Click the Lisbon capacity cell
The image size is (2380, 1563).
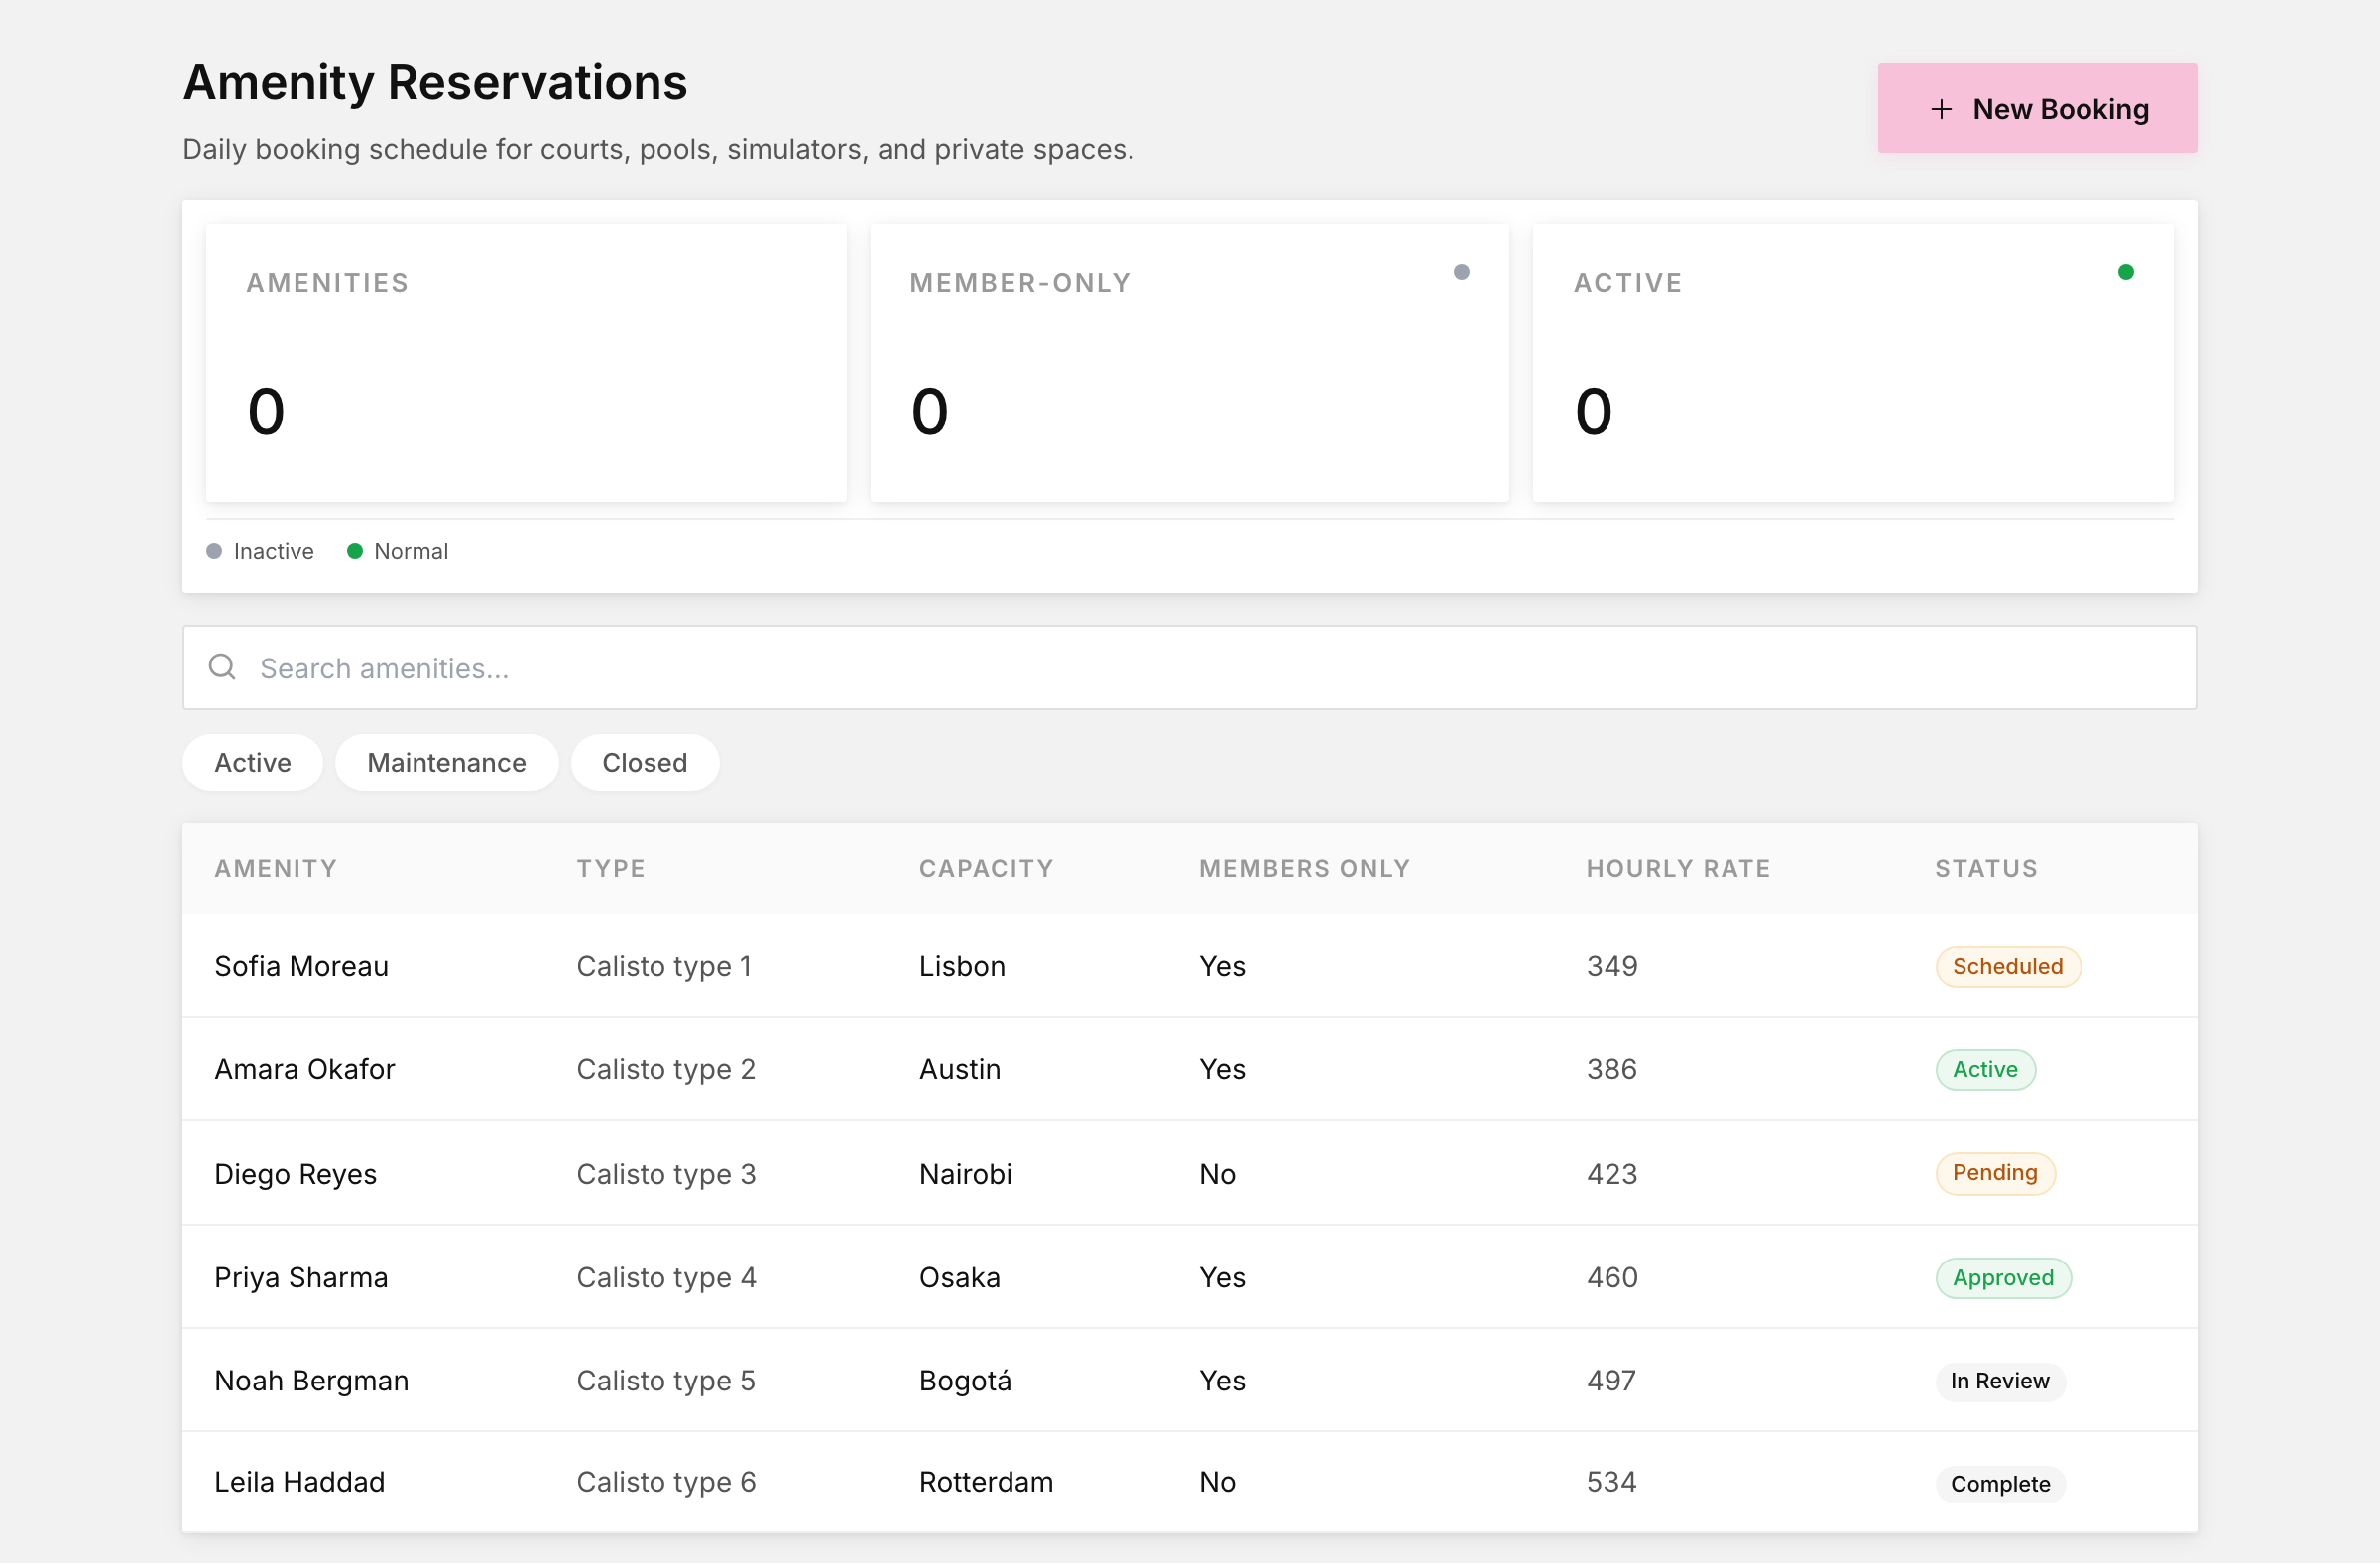tap(962, 967)
